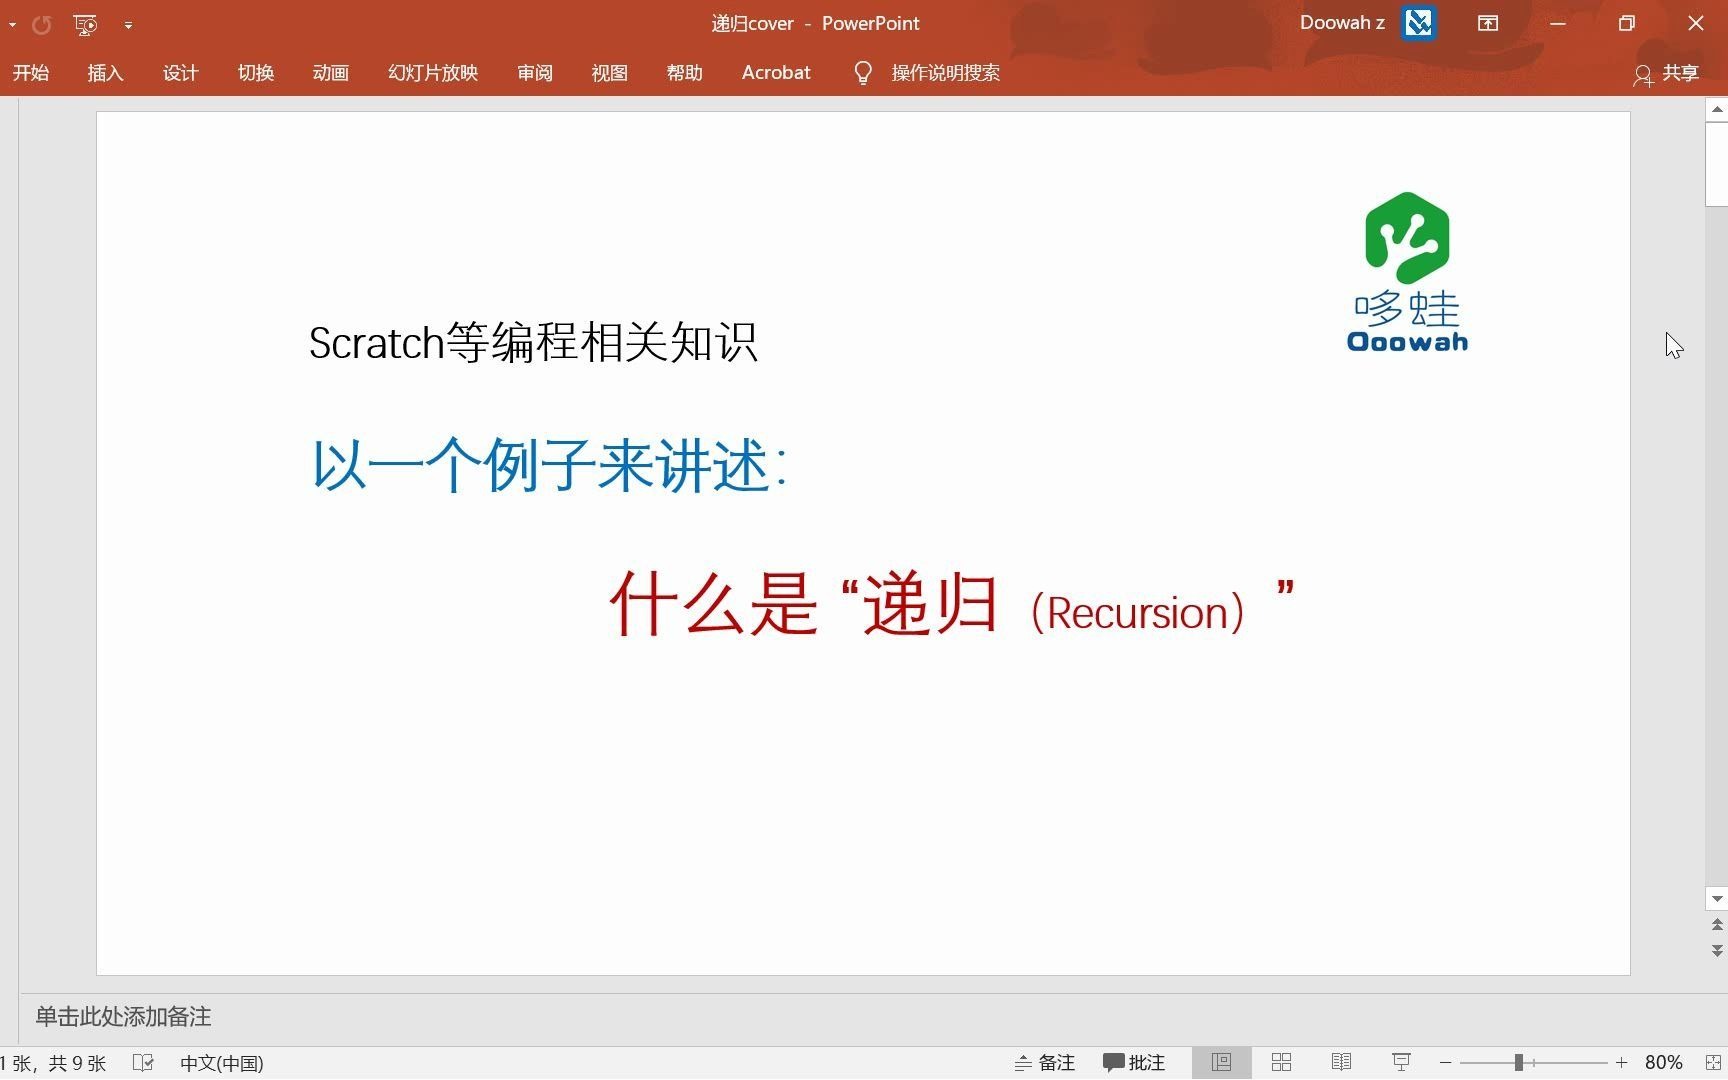Click the Redo icon in title bar

pos(41,24)
